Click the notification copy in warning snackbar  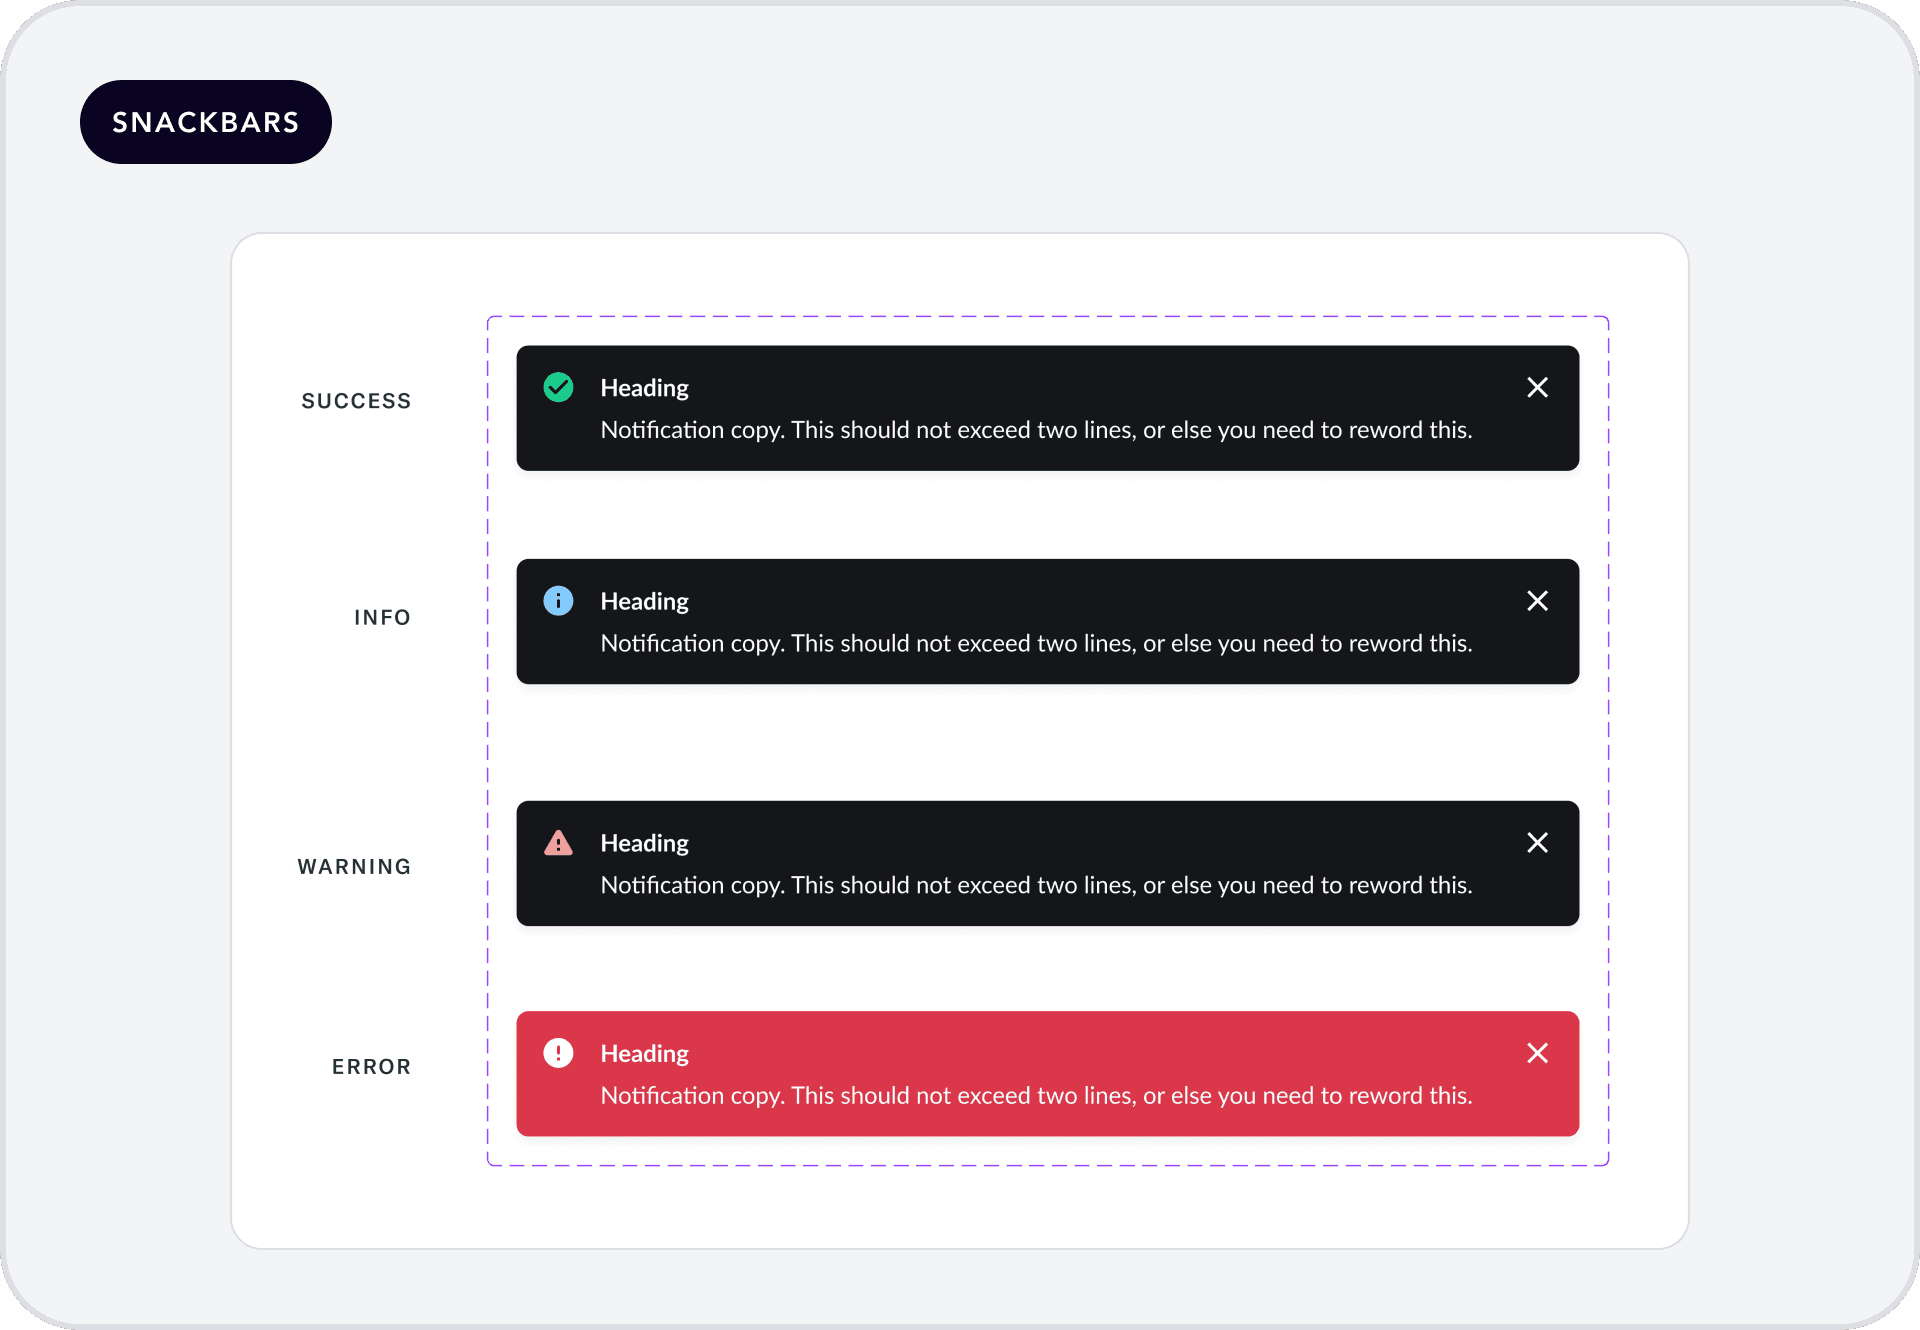tap(1036, 885)
